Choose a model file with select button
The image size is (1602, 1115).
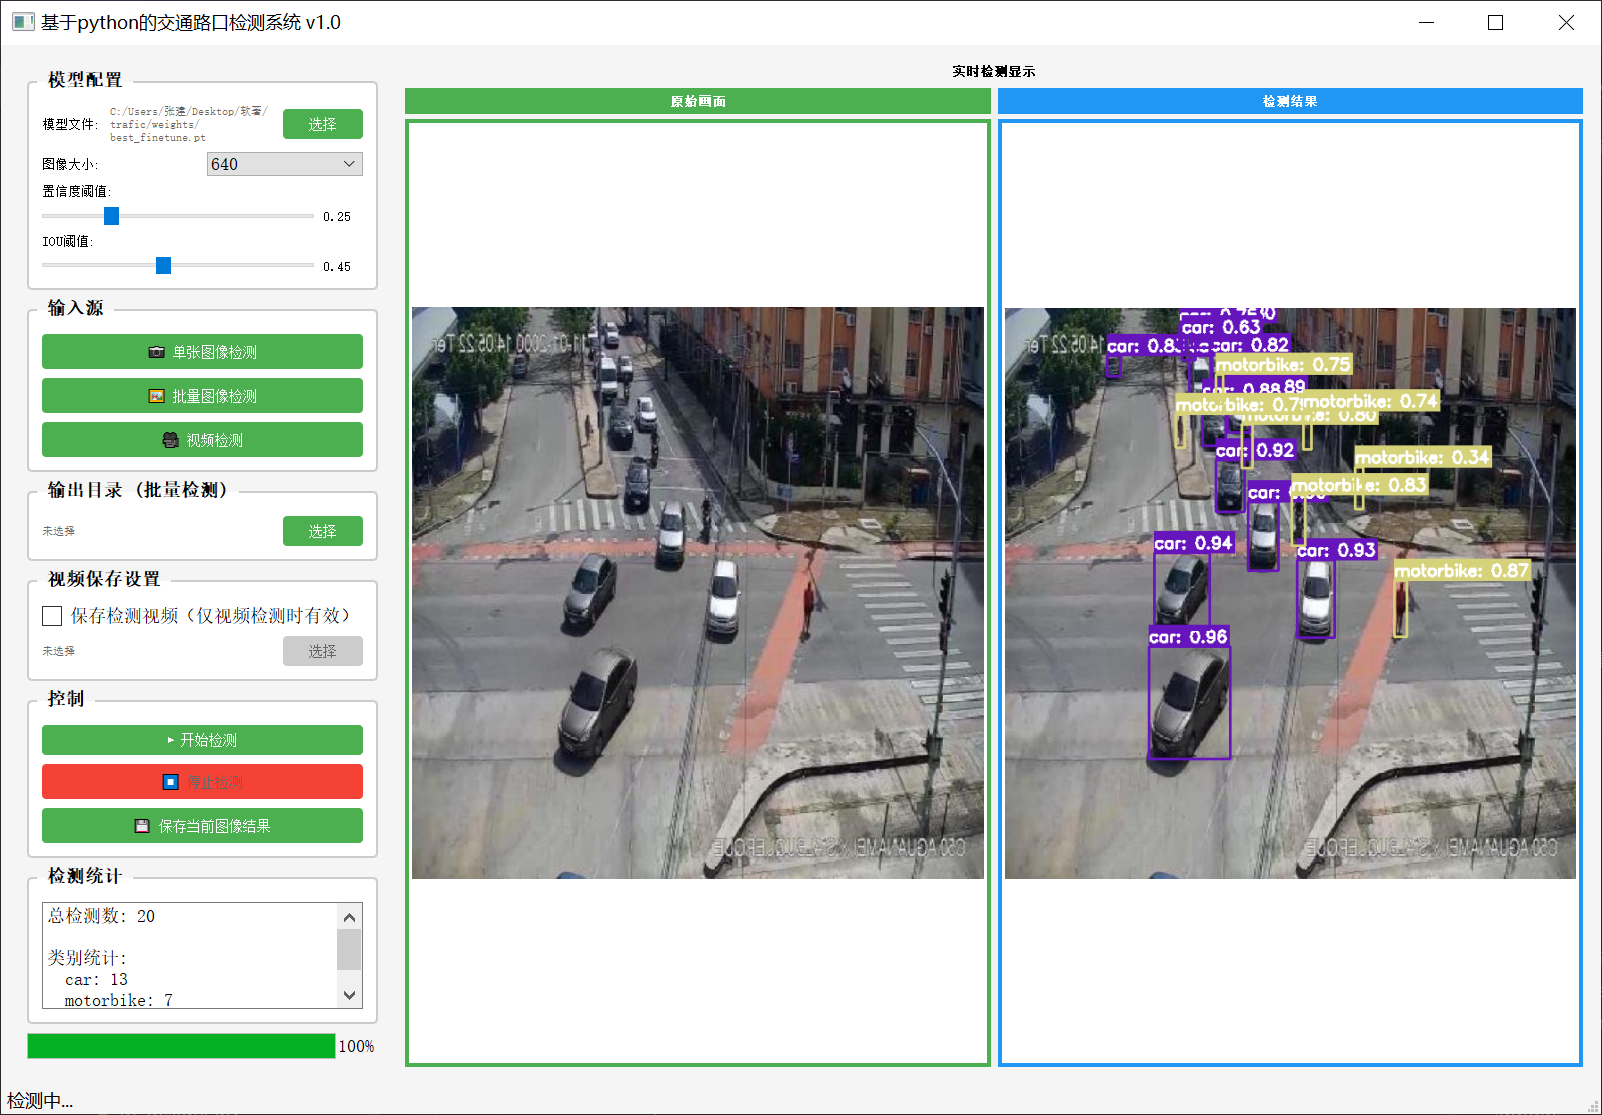click(322, 124)
